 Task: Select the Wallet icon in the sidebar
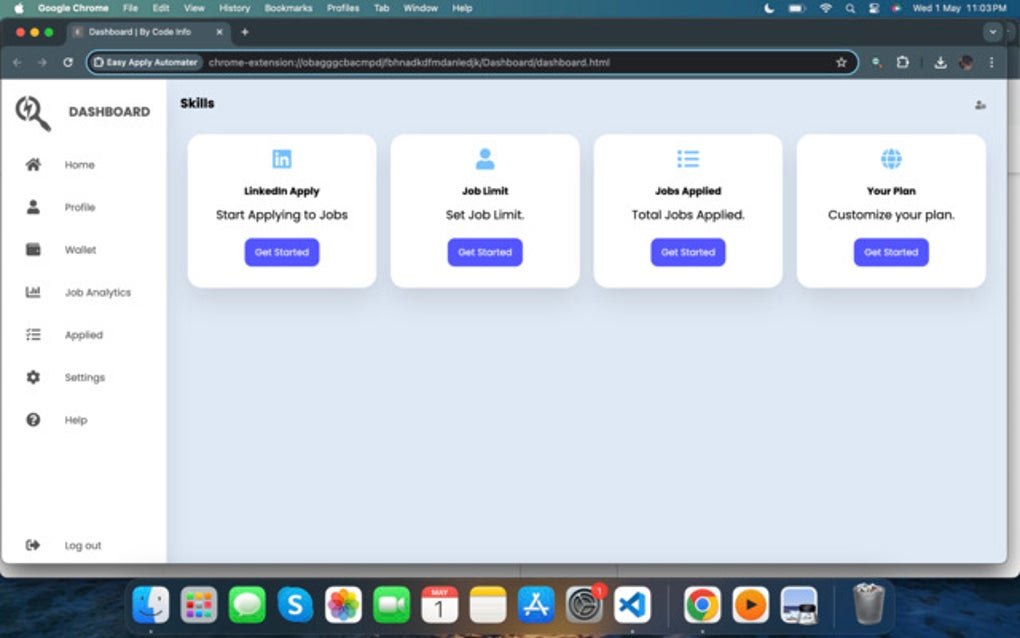(34, 249)
